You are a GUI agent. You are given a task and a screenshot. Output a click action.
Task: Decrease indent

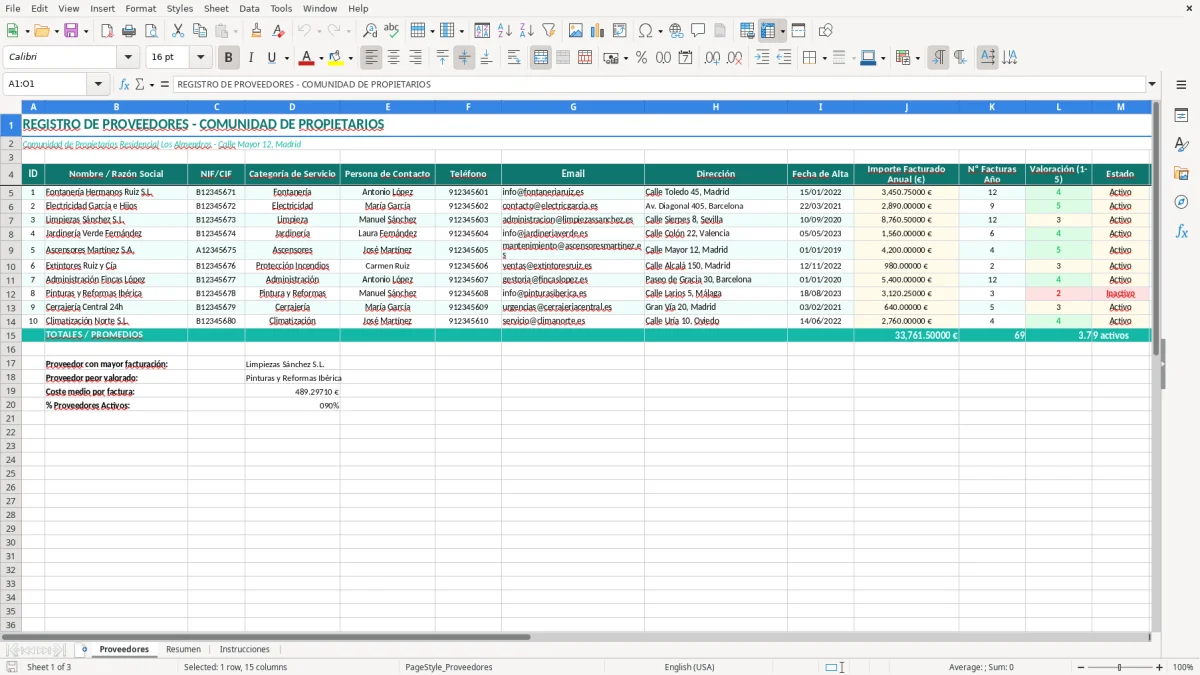click(784, 58)
